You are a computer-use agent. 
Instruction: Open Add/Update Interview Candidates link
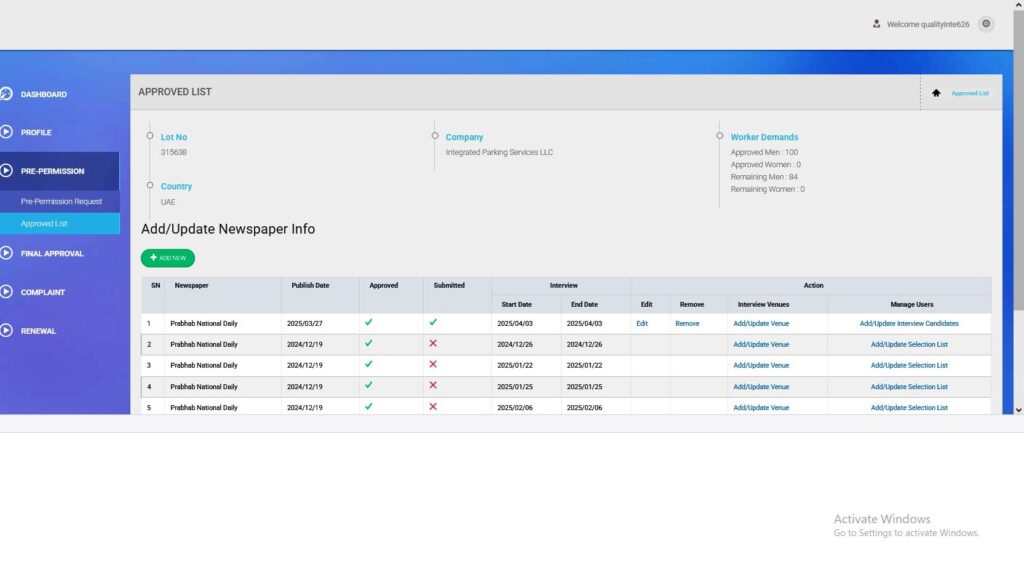(908, 324)
